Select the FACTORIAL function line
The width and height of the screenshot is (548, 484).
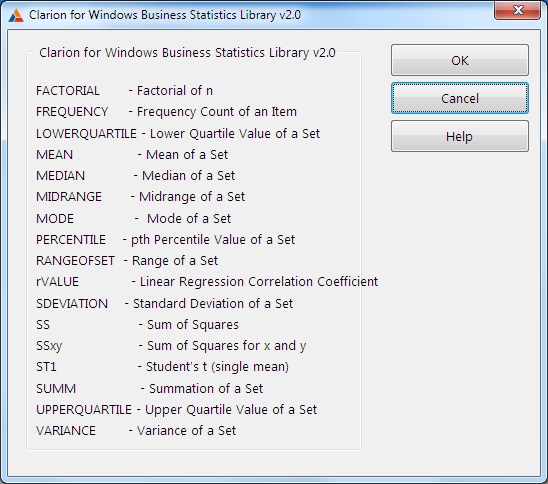124,91
